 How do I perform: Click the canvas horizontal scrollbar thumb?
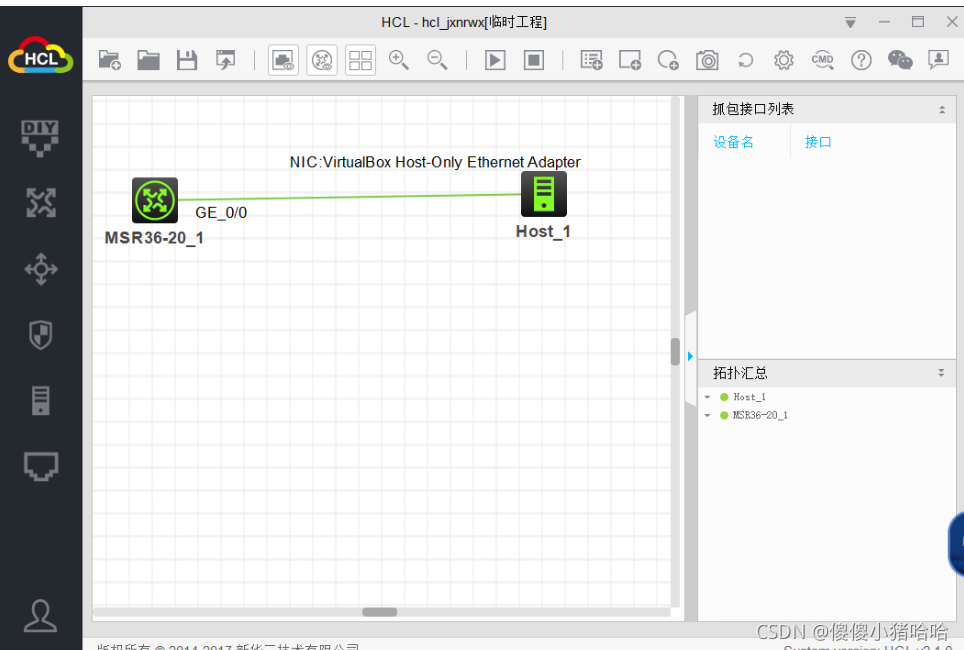point(379,612)
